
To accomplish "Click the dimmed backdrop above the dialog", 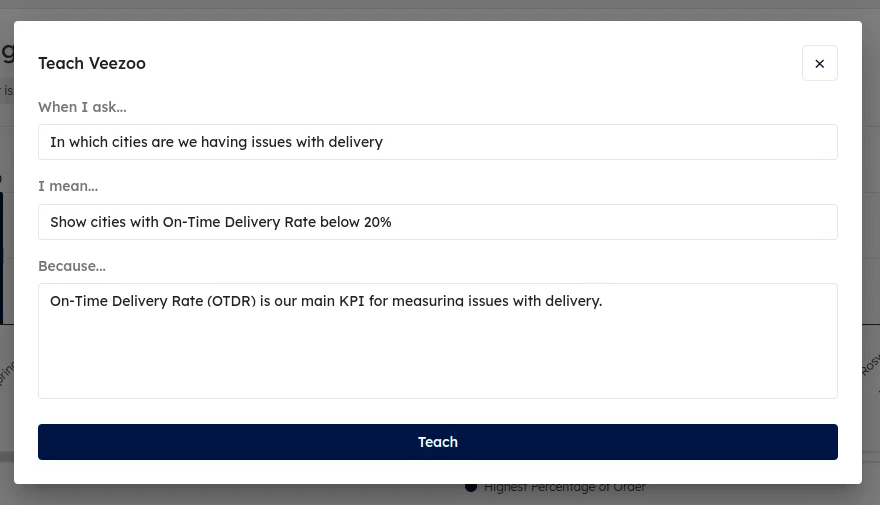I will tap(438, 9).
